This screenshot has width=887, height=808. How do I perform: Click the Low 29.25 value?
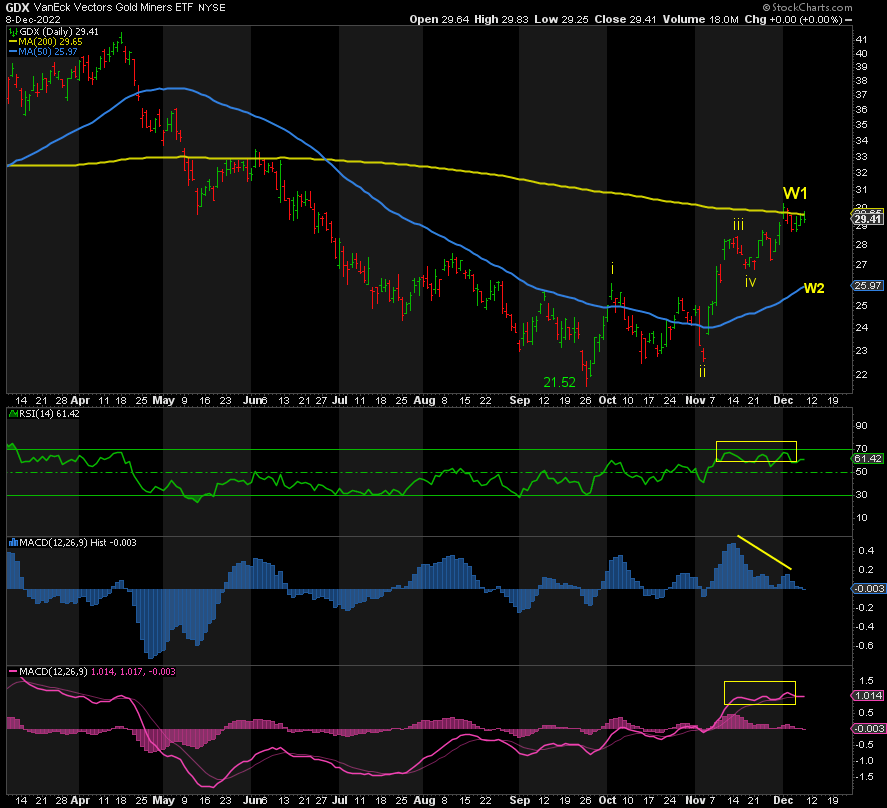click(x=561, y=19)
